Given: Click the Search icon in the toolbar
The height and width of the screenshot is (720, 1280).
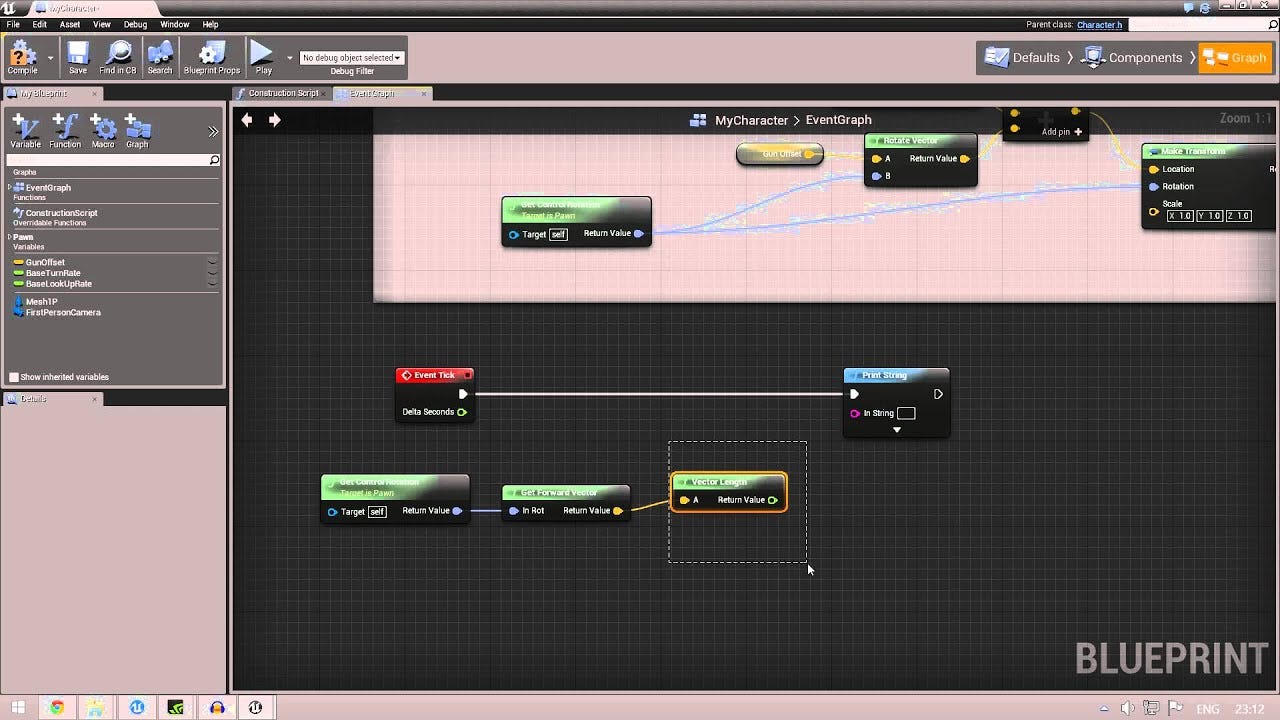Looking at the screenshot, I should [x=160, y=57].
